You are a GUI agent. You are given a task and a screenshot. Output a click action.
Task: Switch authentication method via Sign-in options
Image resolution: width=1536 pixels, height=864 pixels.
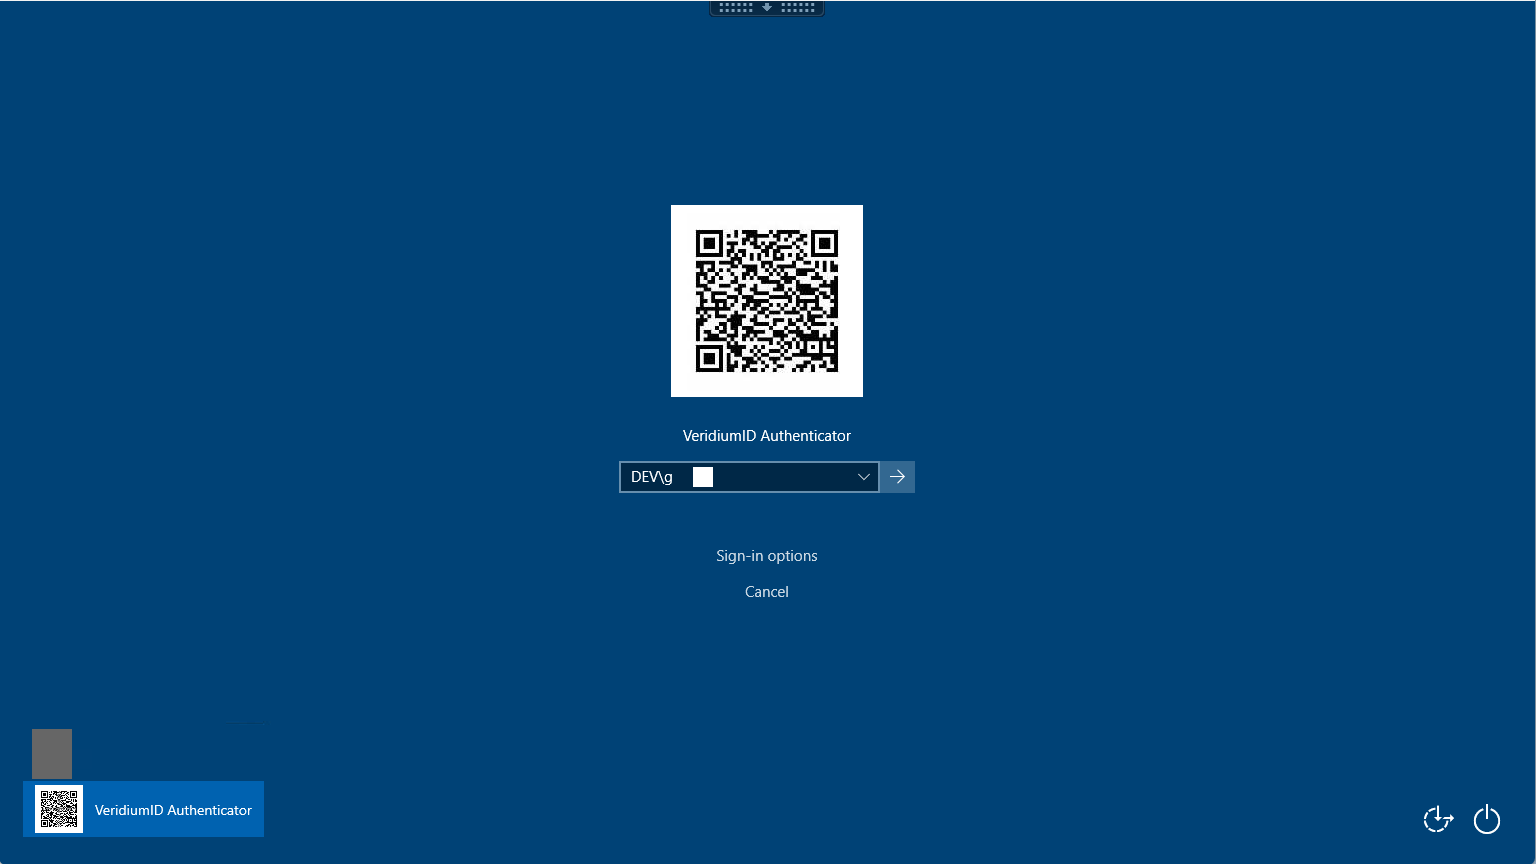tap(766, 555)
